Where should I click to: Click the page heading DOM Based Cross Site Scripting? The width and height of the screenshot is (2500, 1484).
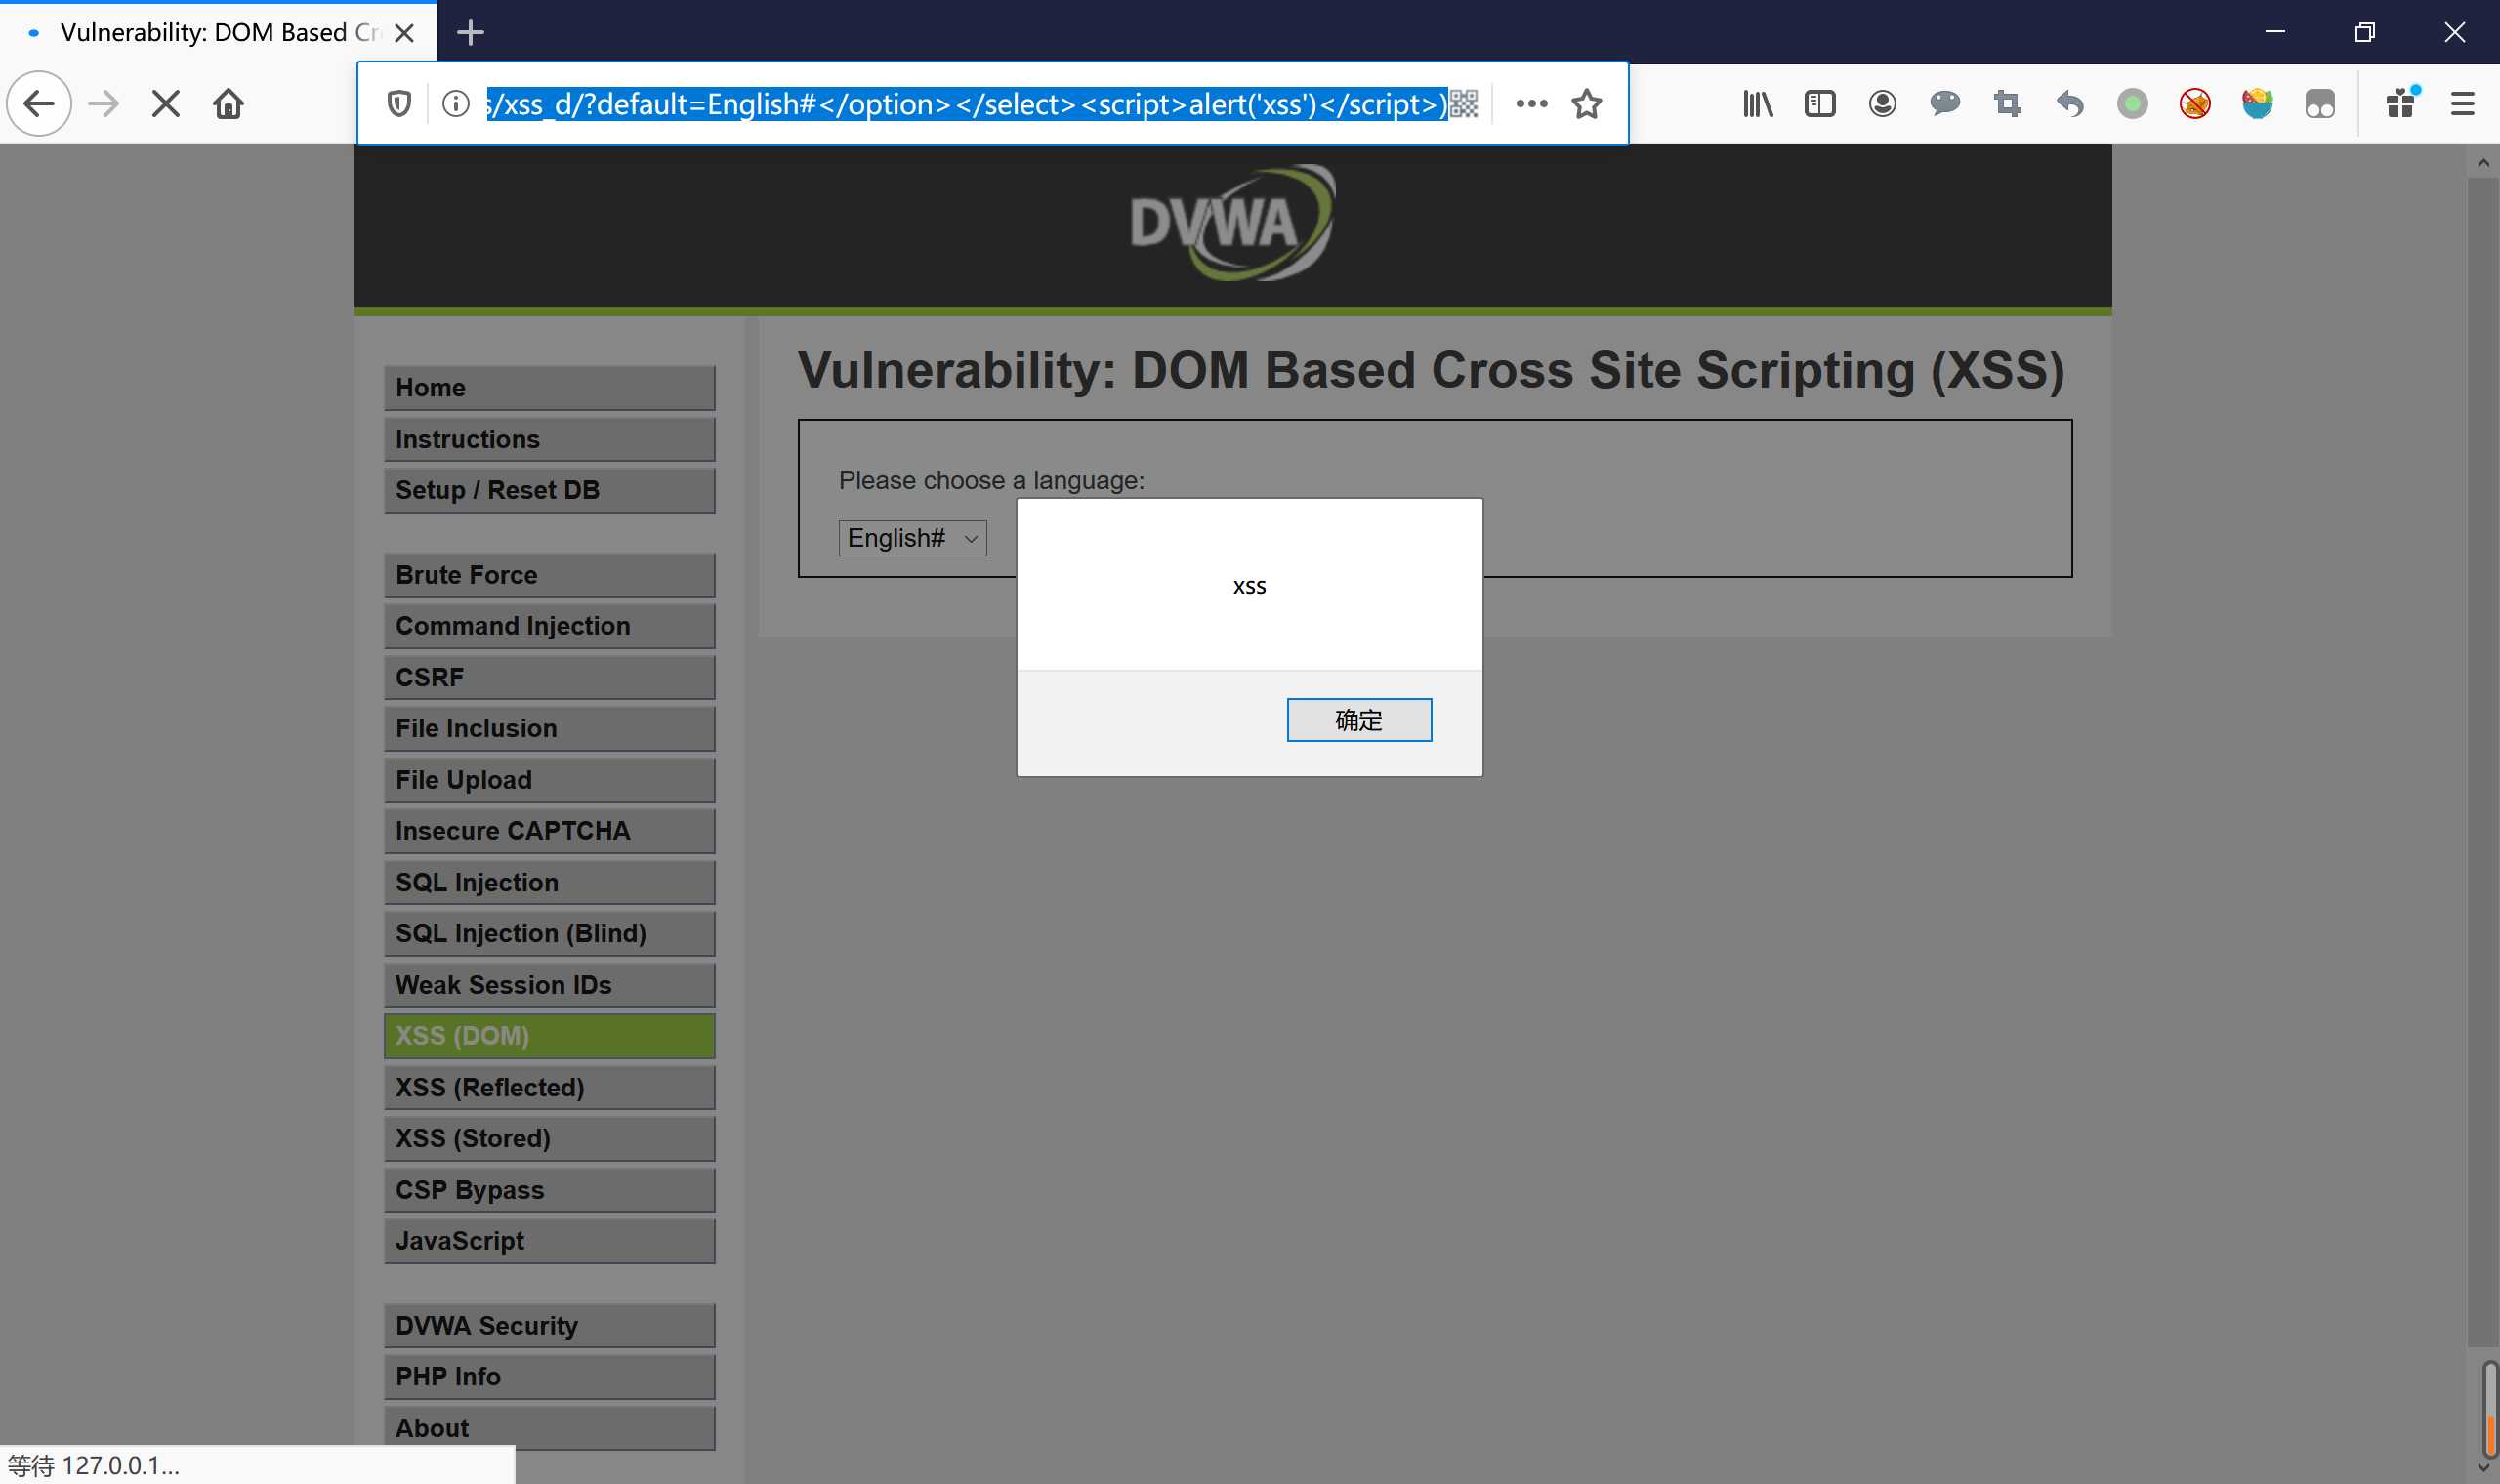(x=1431, y=371)
